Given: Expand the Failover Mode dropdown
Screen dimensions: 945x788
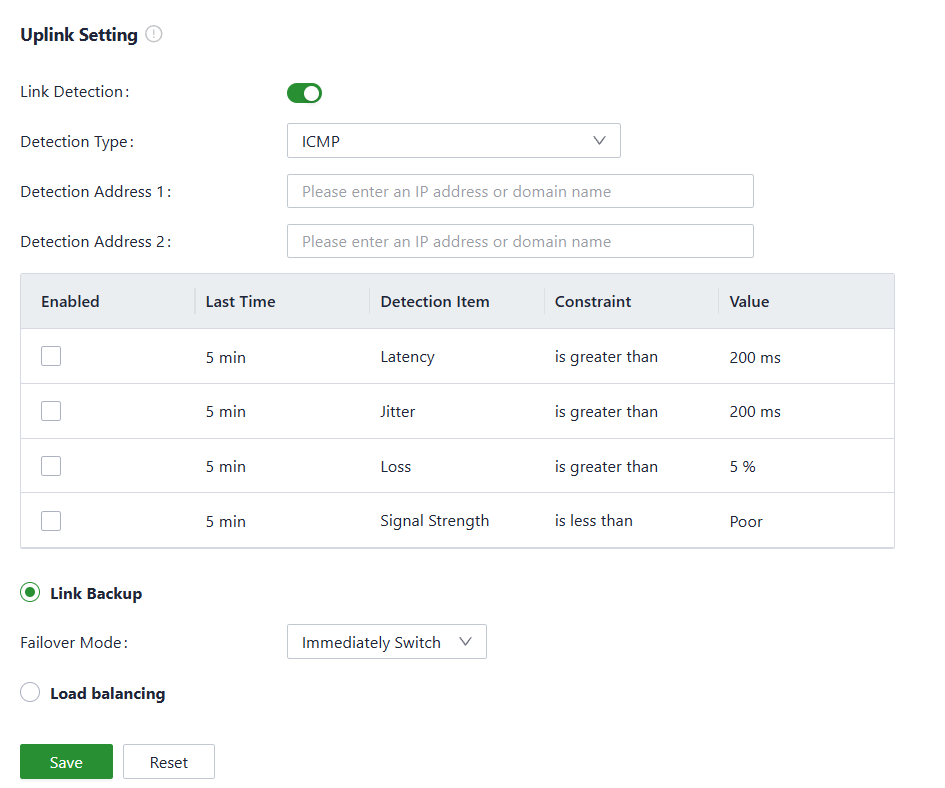Looking at the screenshot, I should tap(386, 642).
